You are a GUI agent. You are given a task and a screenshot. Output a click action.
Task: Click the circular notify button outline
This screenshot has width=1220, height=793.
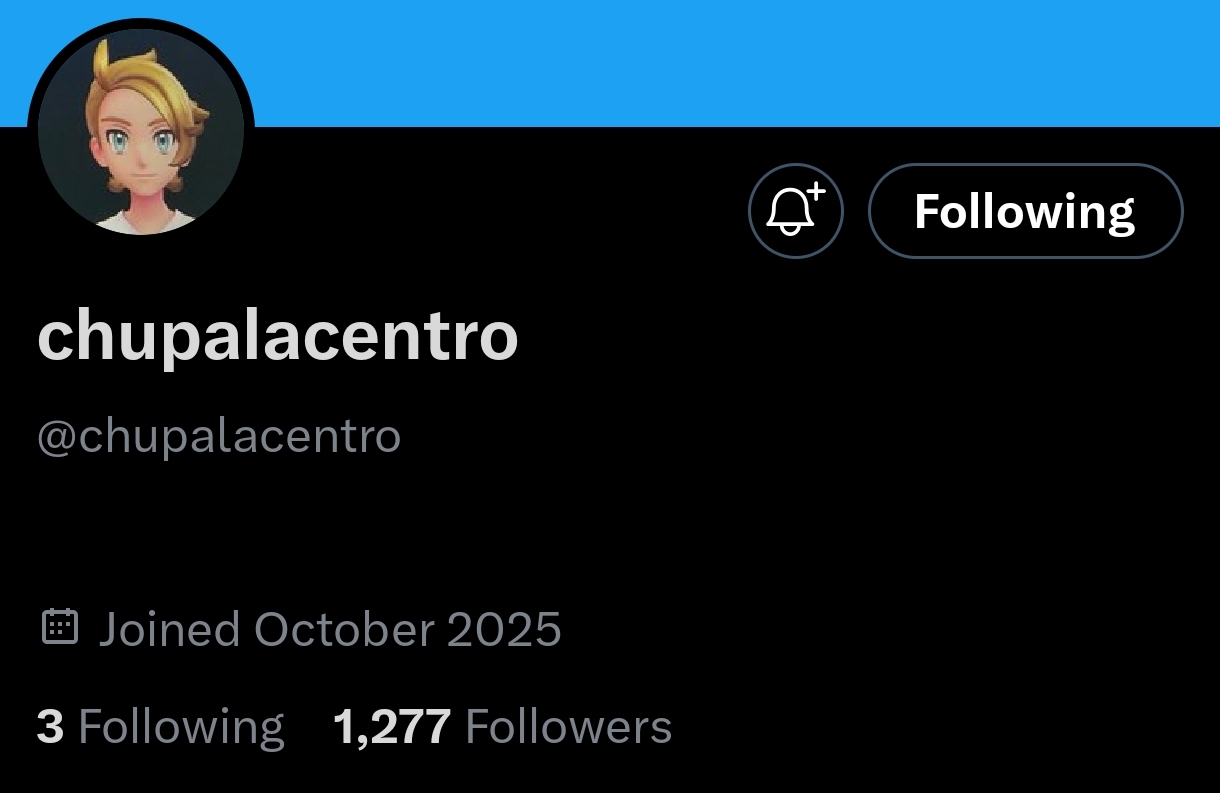[795, 211]
